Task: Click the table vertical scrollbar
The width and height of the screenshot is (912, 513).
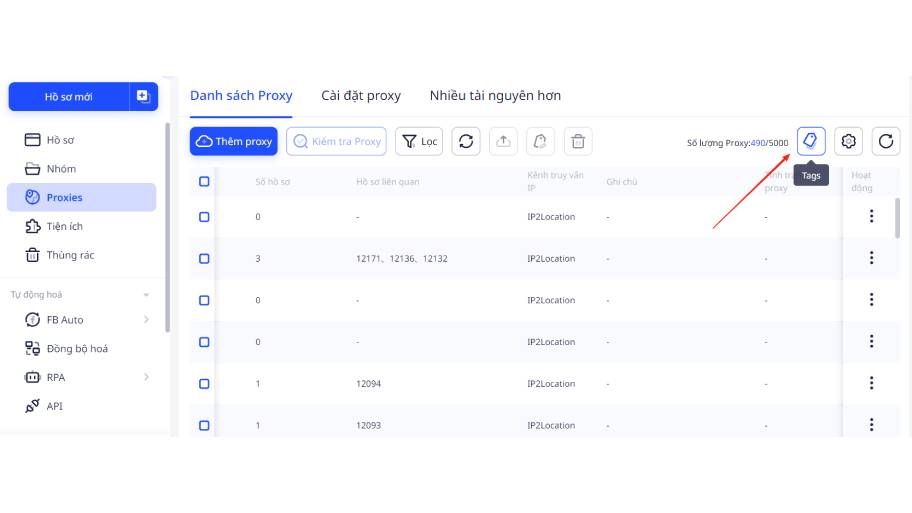Action: click(897, 218)
